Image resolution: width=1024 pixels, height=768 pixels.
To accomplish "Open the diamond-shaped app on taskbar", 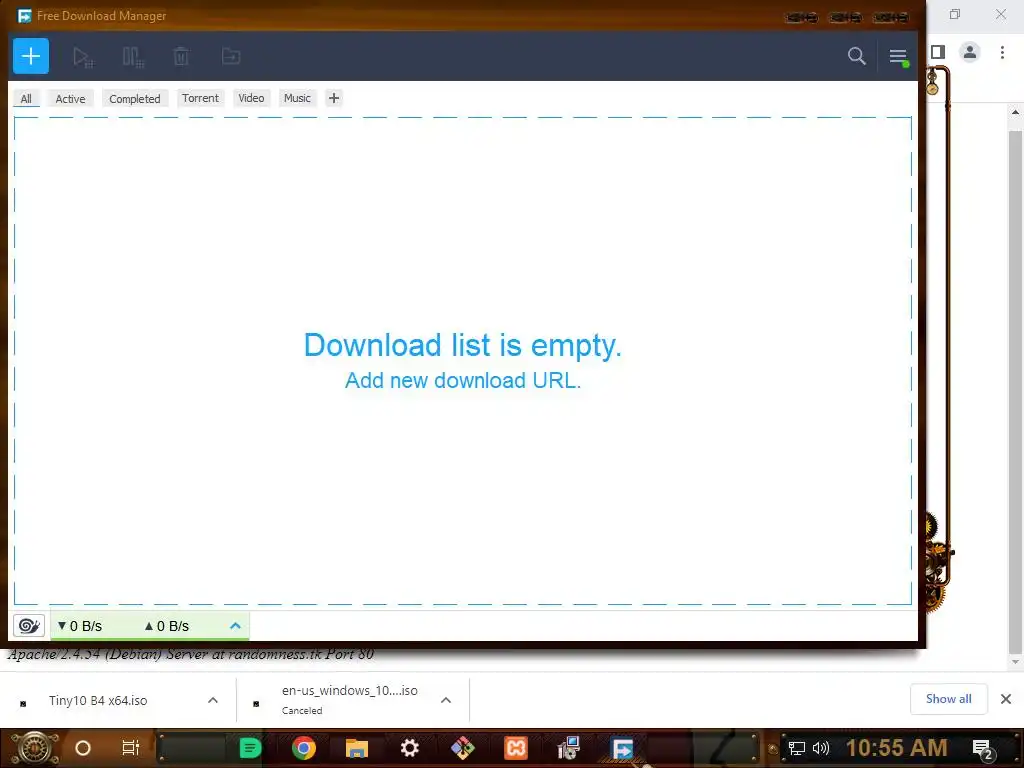I will [x=462, y=748].
